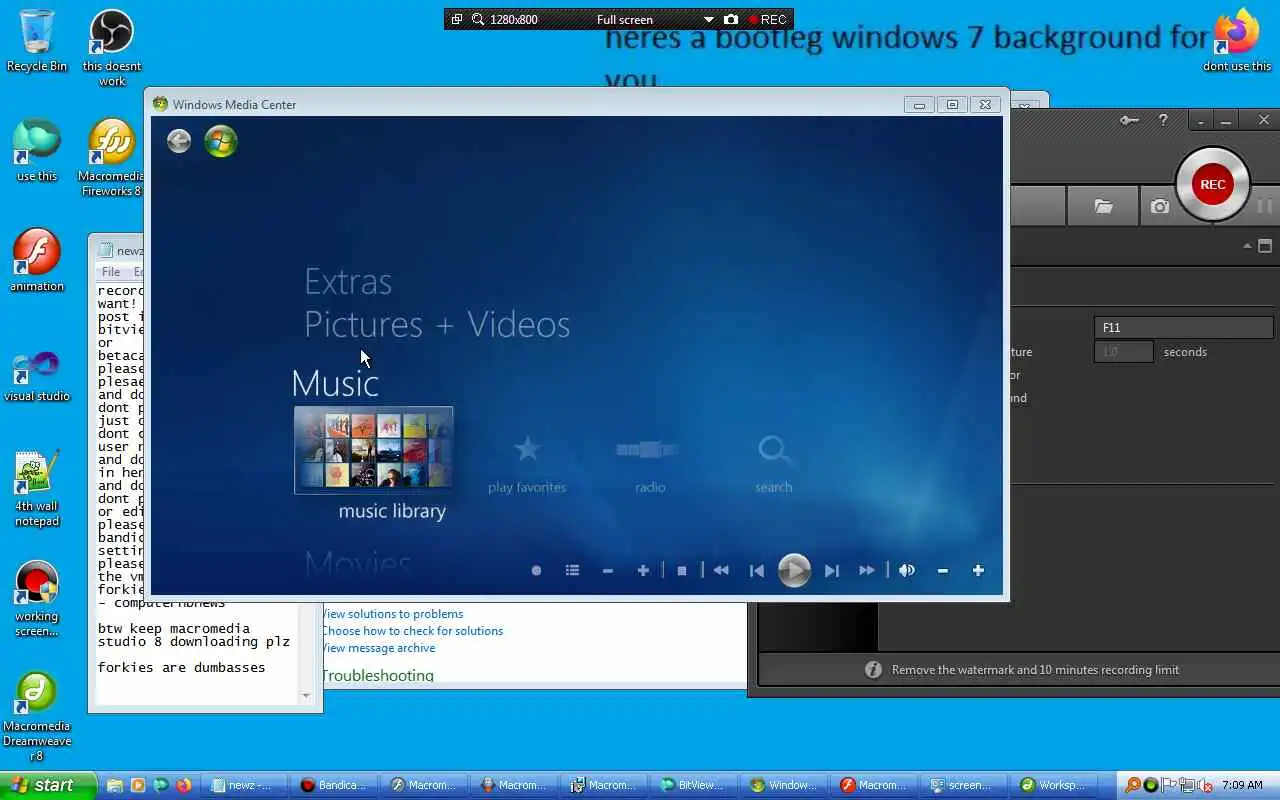Click the Media Center play button

click(x=794, y=570)
